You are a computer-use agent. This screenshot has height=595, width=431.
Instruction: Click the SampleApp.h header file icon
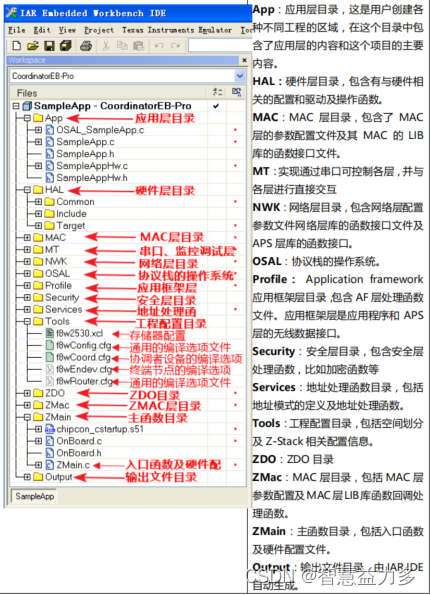click(x=49, y=154)
